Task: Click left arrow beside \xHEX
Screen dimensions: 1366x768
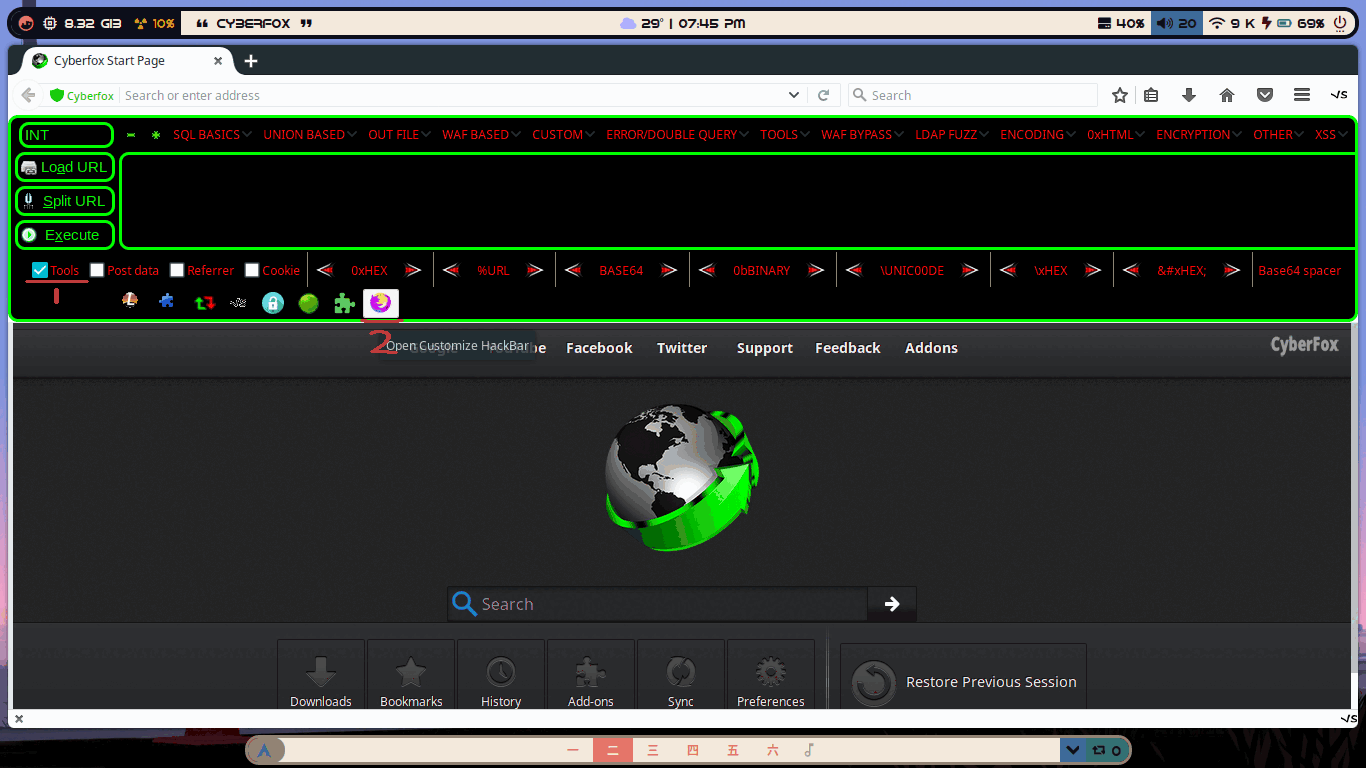Action: click(1008, 270)
